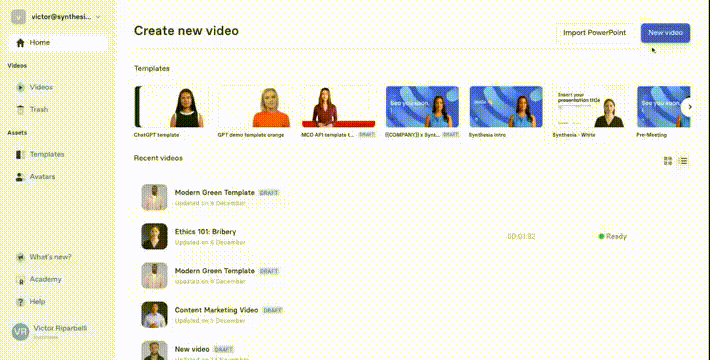The image size is (710, 360).
Task: Select the MCO API template thumbnail
Action: (339, 107)
